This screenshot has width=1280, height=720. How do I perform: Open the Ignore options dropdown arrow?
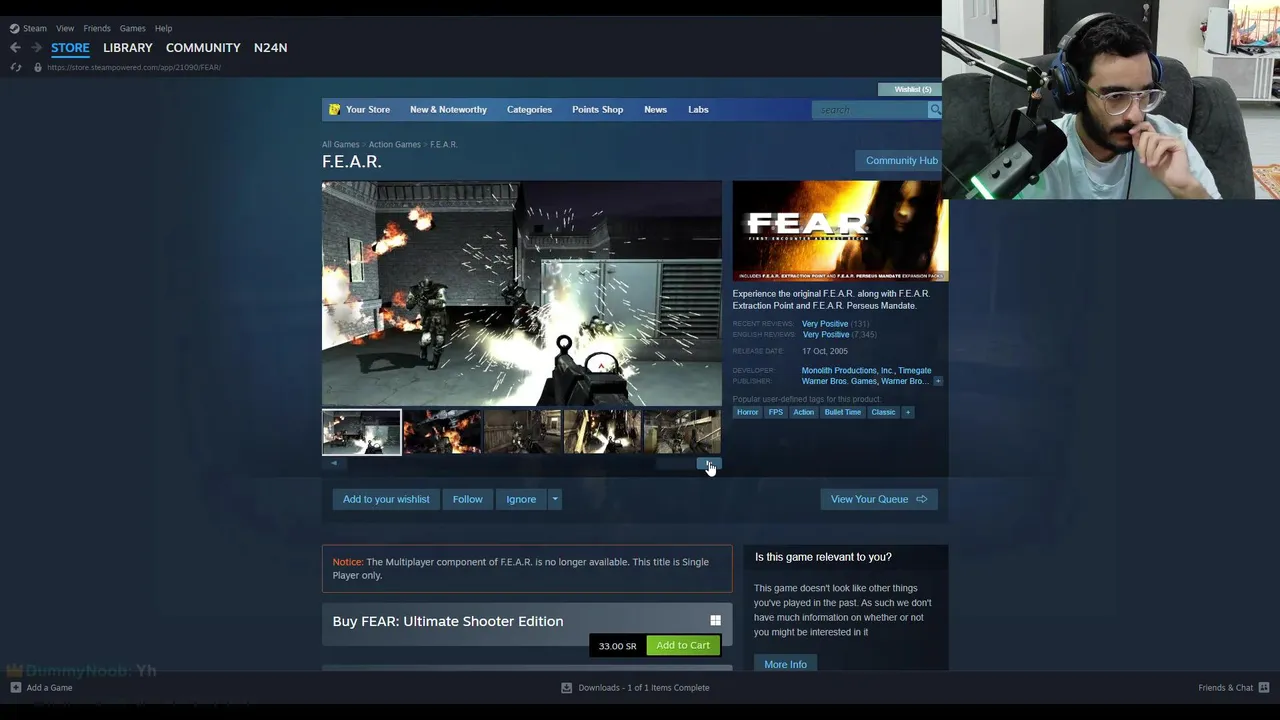tap(555, 499)
